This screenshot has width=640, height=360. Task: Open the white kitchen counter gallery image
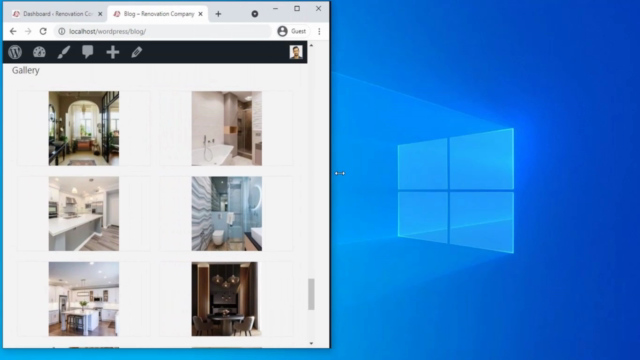pyautogui.click(x=84, y=213)
